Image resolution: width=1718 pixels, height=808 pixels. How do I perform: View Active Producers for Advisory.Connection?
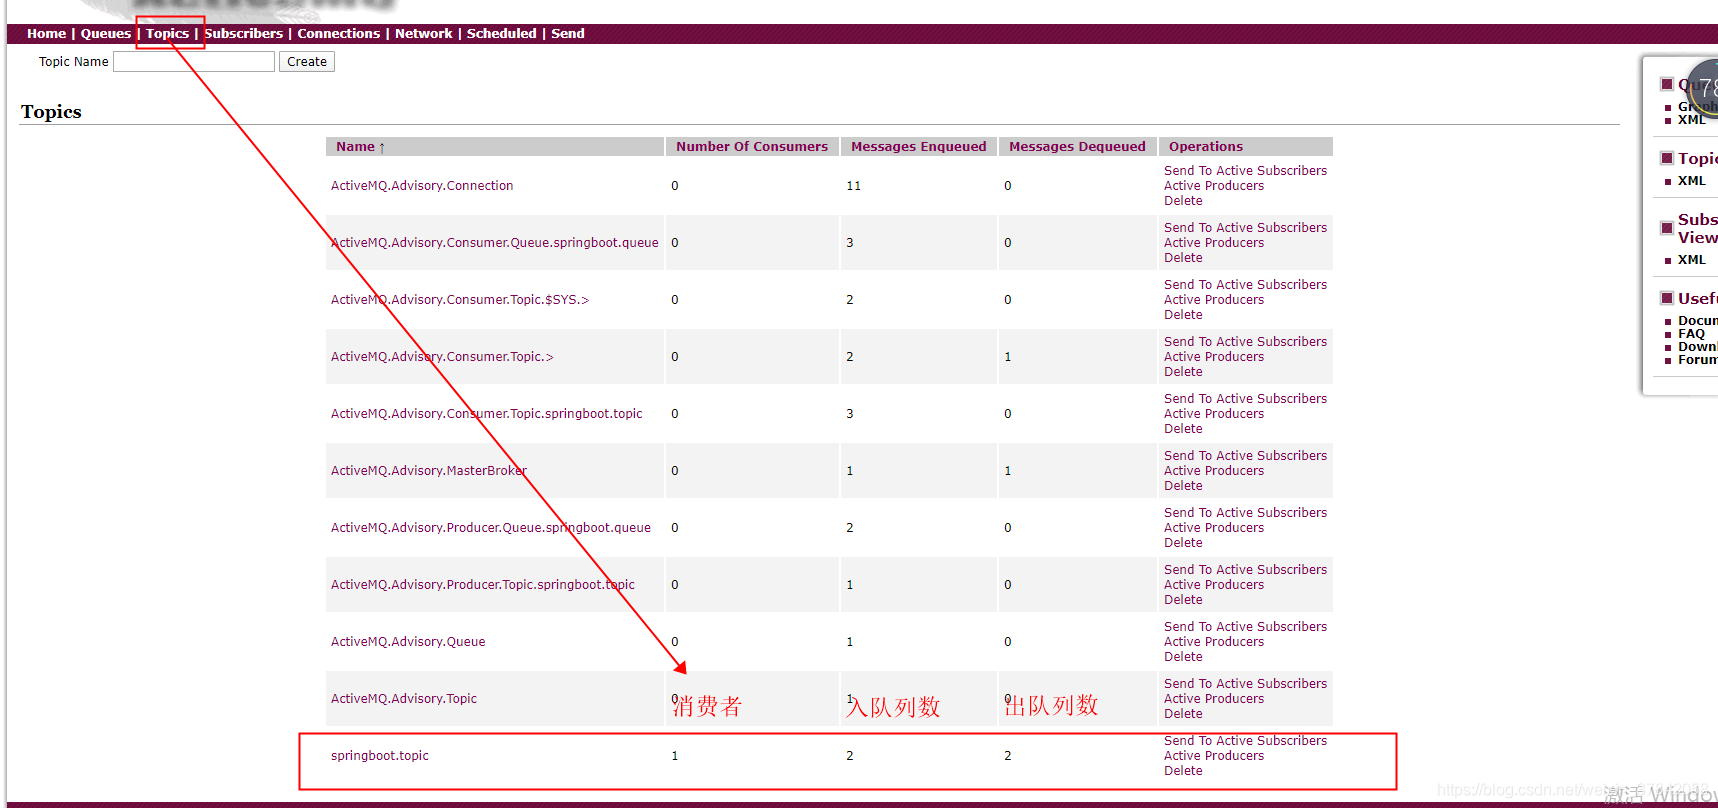pyautogui.click(x=1214, y=186)
